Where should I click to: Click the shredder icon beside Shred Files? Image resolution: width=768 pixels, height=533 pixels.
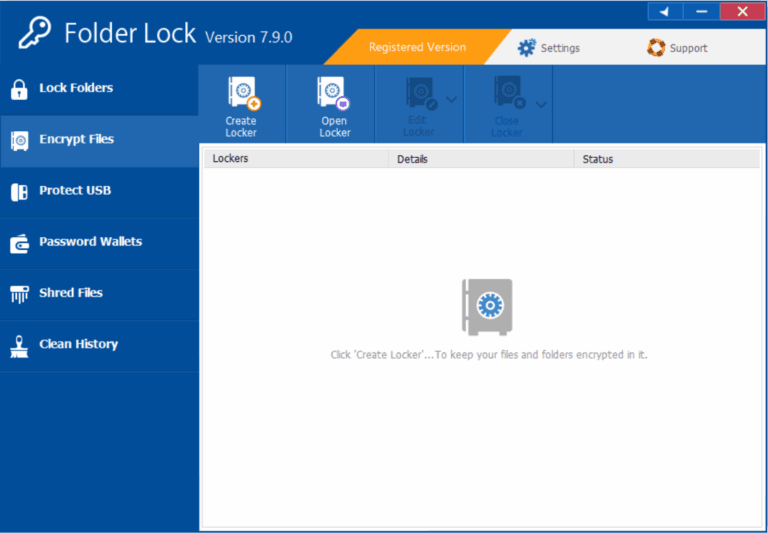tap(19, 294)
